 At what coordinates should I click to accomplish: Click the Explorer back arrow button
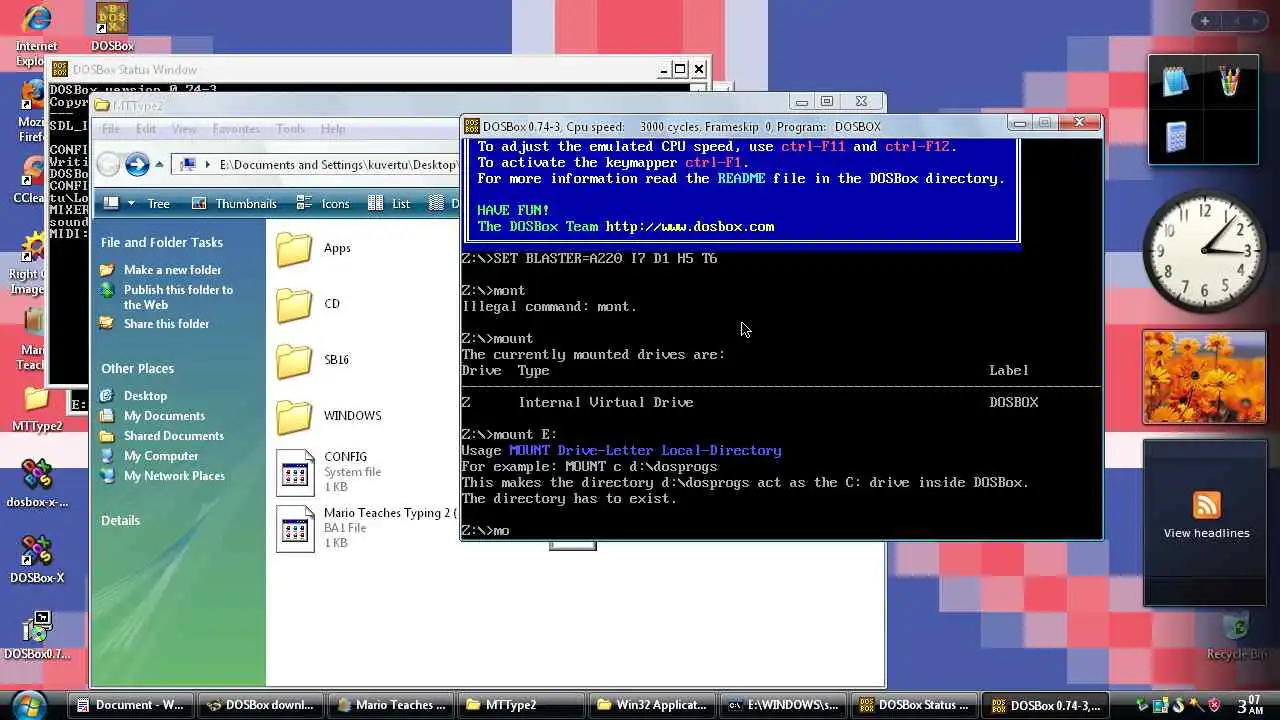coord(109,164)
